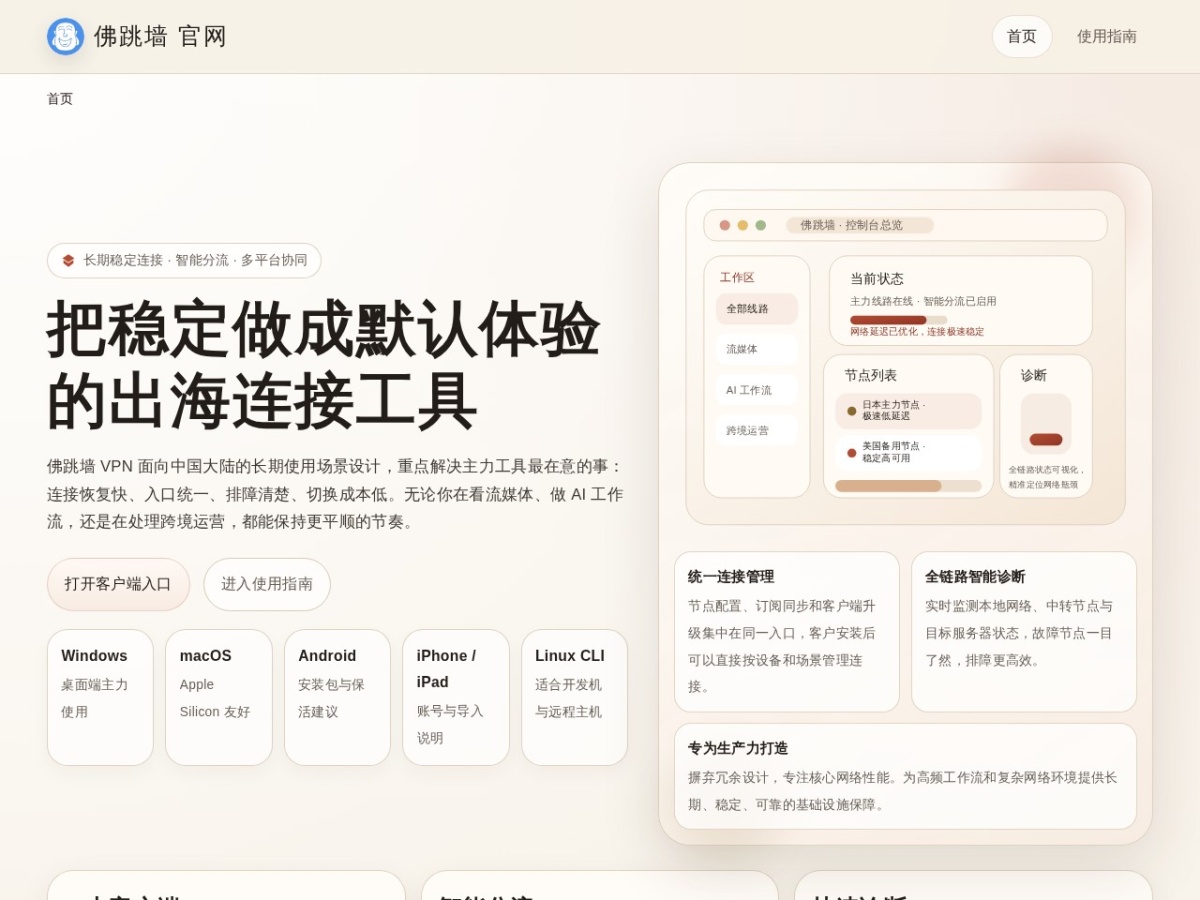Click the 网络延迟已优化 status text
This screenshot has width=1200, height=900.
(x=917, y=332)
